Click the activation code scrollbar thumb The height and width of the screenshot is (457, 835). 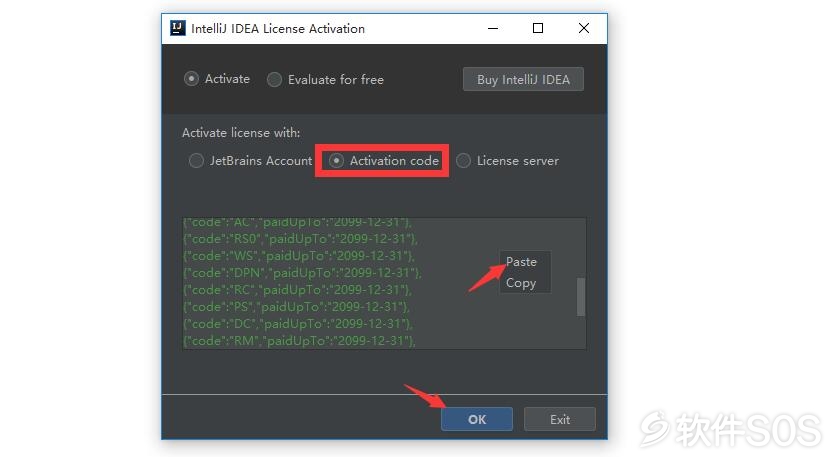click(581, 297)
